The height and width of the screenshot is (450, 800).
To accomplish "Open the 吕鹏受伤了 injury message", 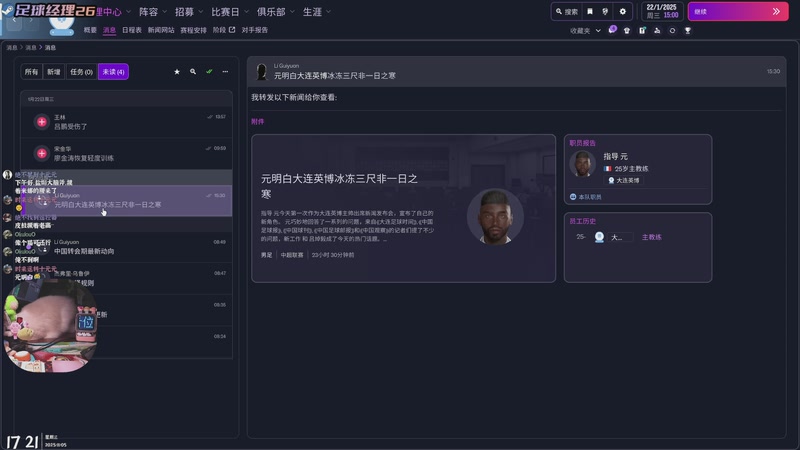I will tap(127, 122).
